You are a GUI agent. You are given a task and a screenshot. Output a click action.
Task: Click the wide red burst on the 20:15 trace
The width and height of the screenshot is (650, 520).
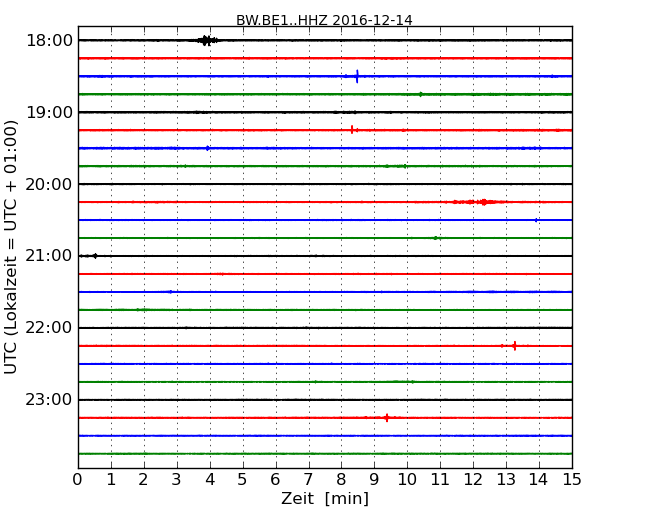(x=477, y=202)
